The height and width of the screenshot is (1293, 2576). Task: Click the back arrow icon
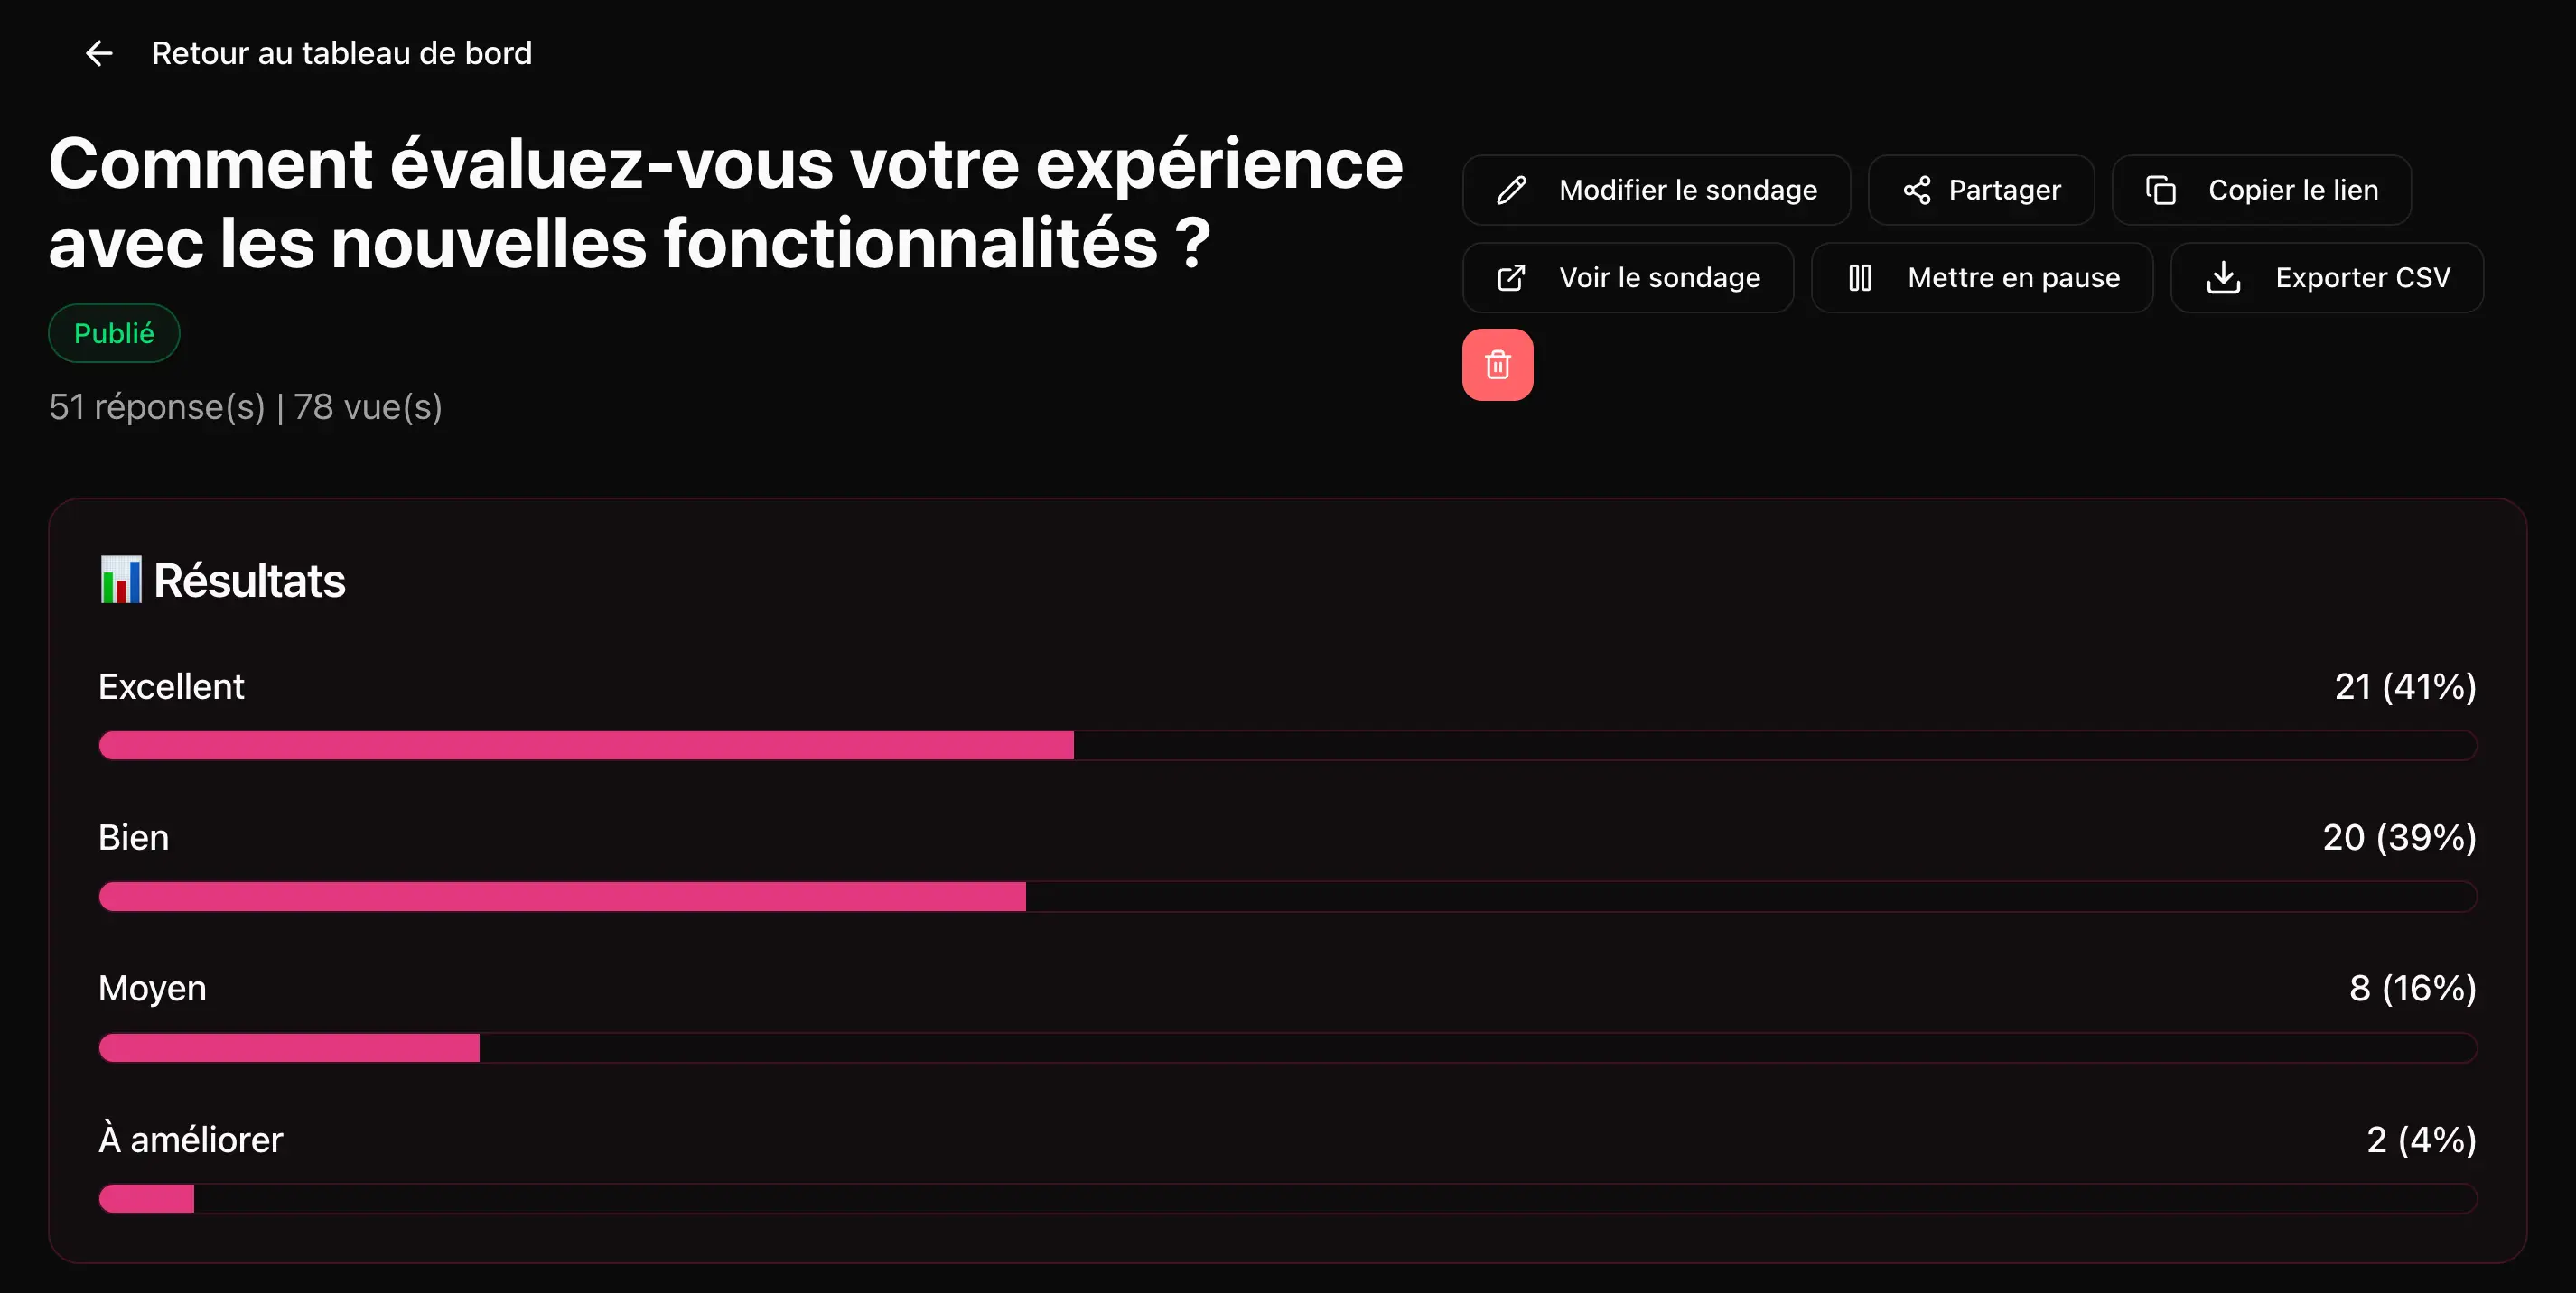pos(99,53)
